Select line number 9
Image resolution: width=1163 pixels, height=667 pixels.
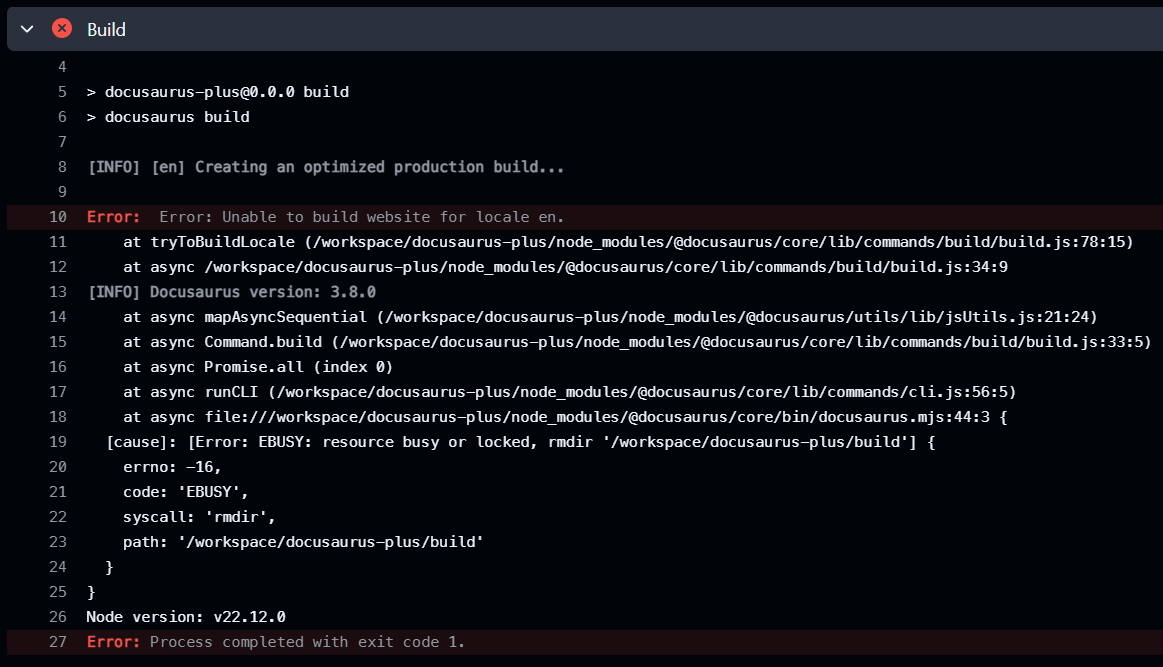pyautogui.click(x=62, y=192)
